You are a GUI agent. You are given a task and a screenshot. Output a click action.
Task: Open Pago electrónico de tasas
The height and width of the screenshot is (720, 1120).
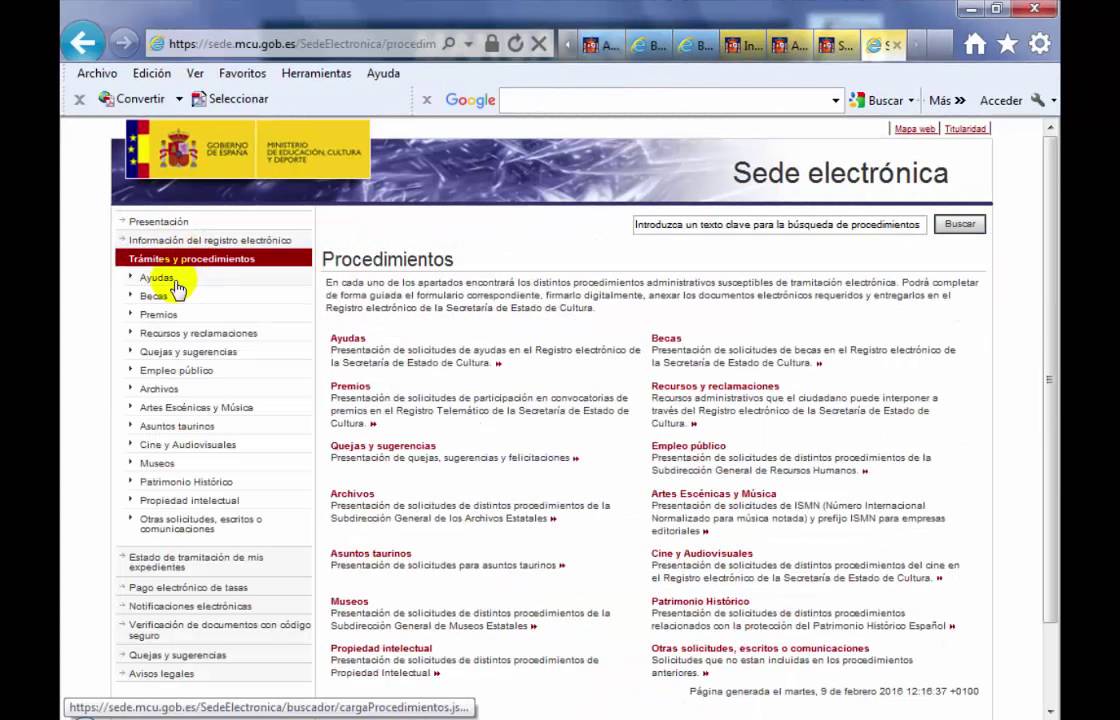point(189,587)
